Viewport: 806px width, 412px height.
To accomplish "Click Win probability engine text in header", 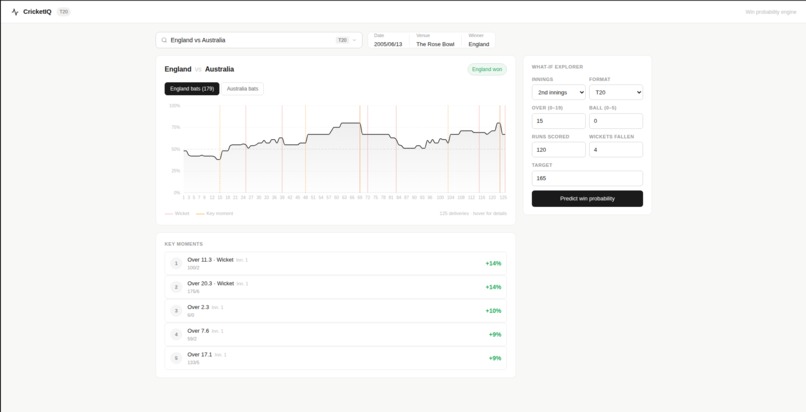I will click(x=771, y=12).
